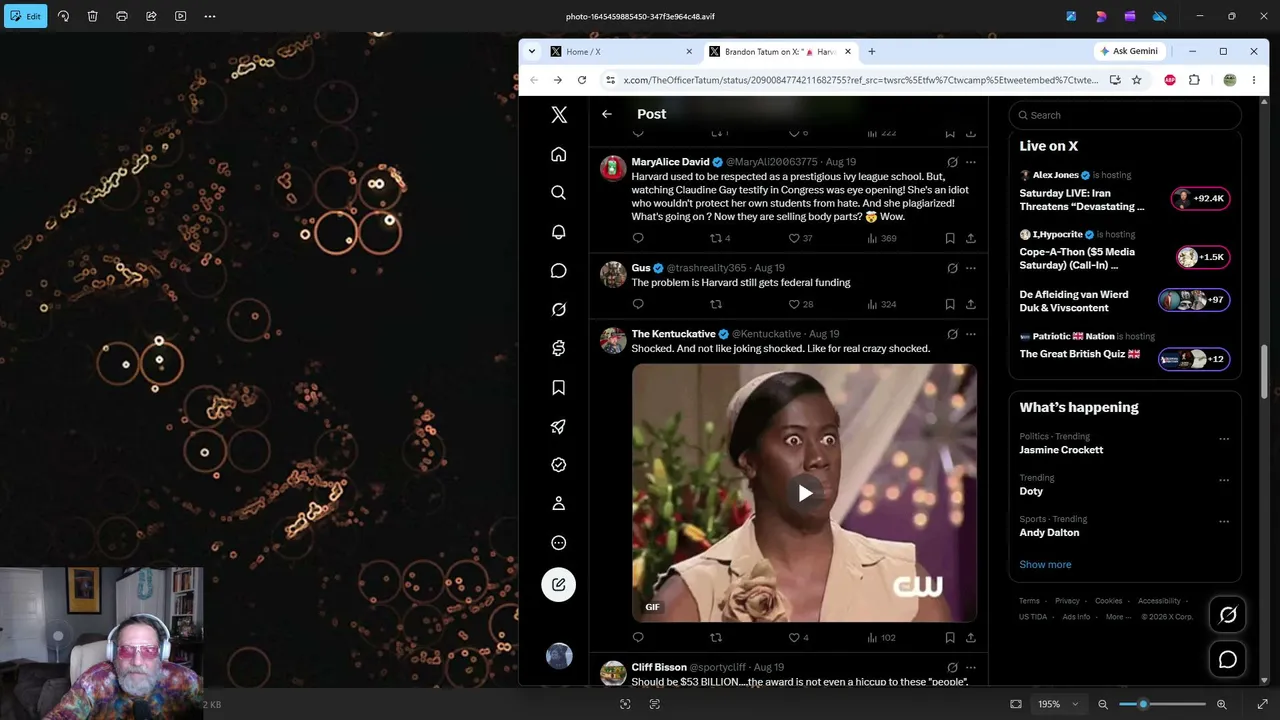Screen dimensions: 1280x720
Task: Open more options for Jasmine Crockett trend
Action: pyautogui.click(x=1224, y=439)
